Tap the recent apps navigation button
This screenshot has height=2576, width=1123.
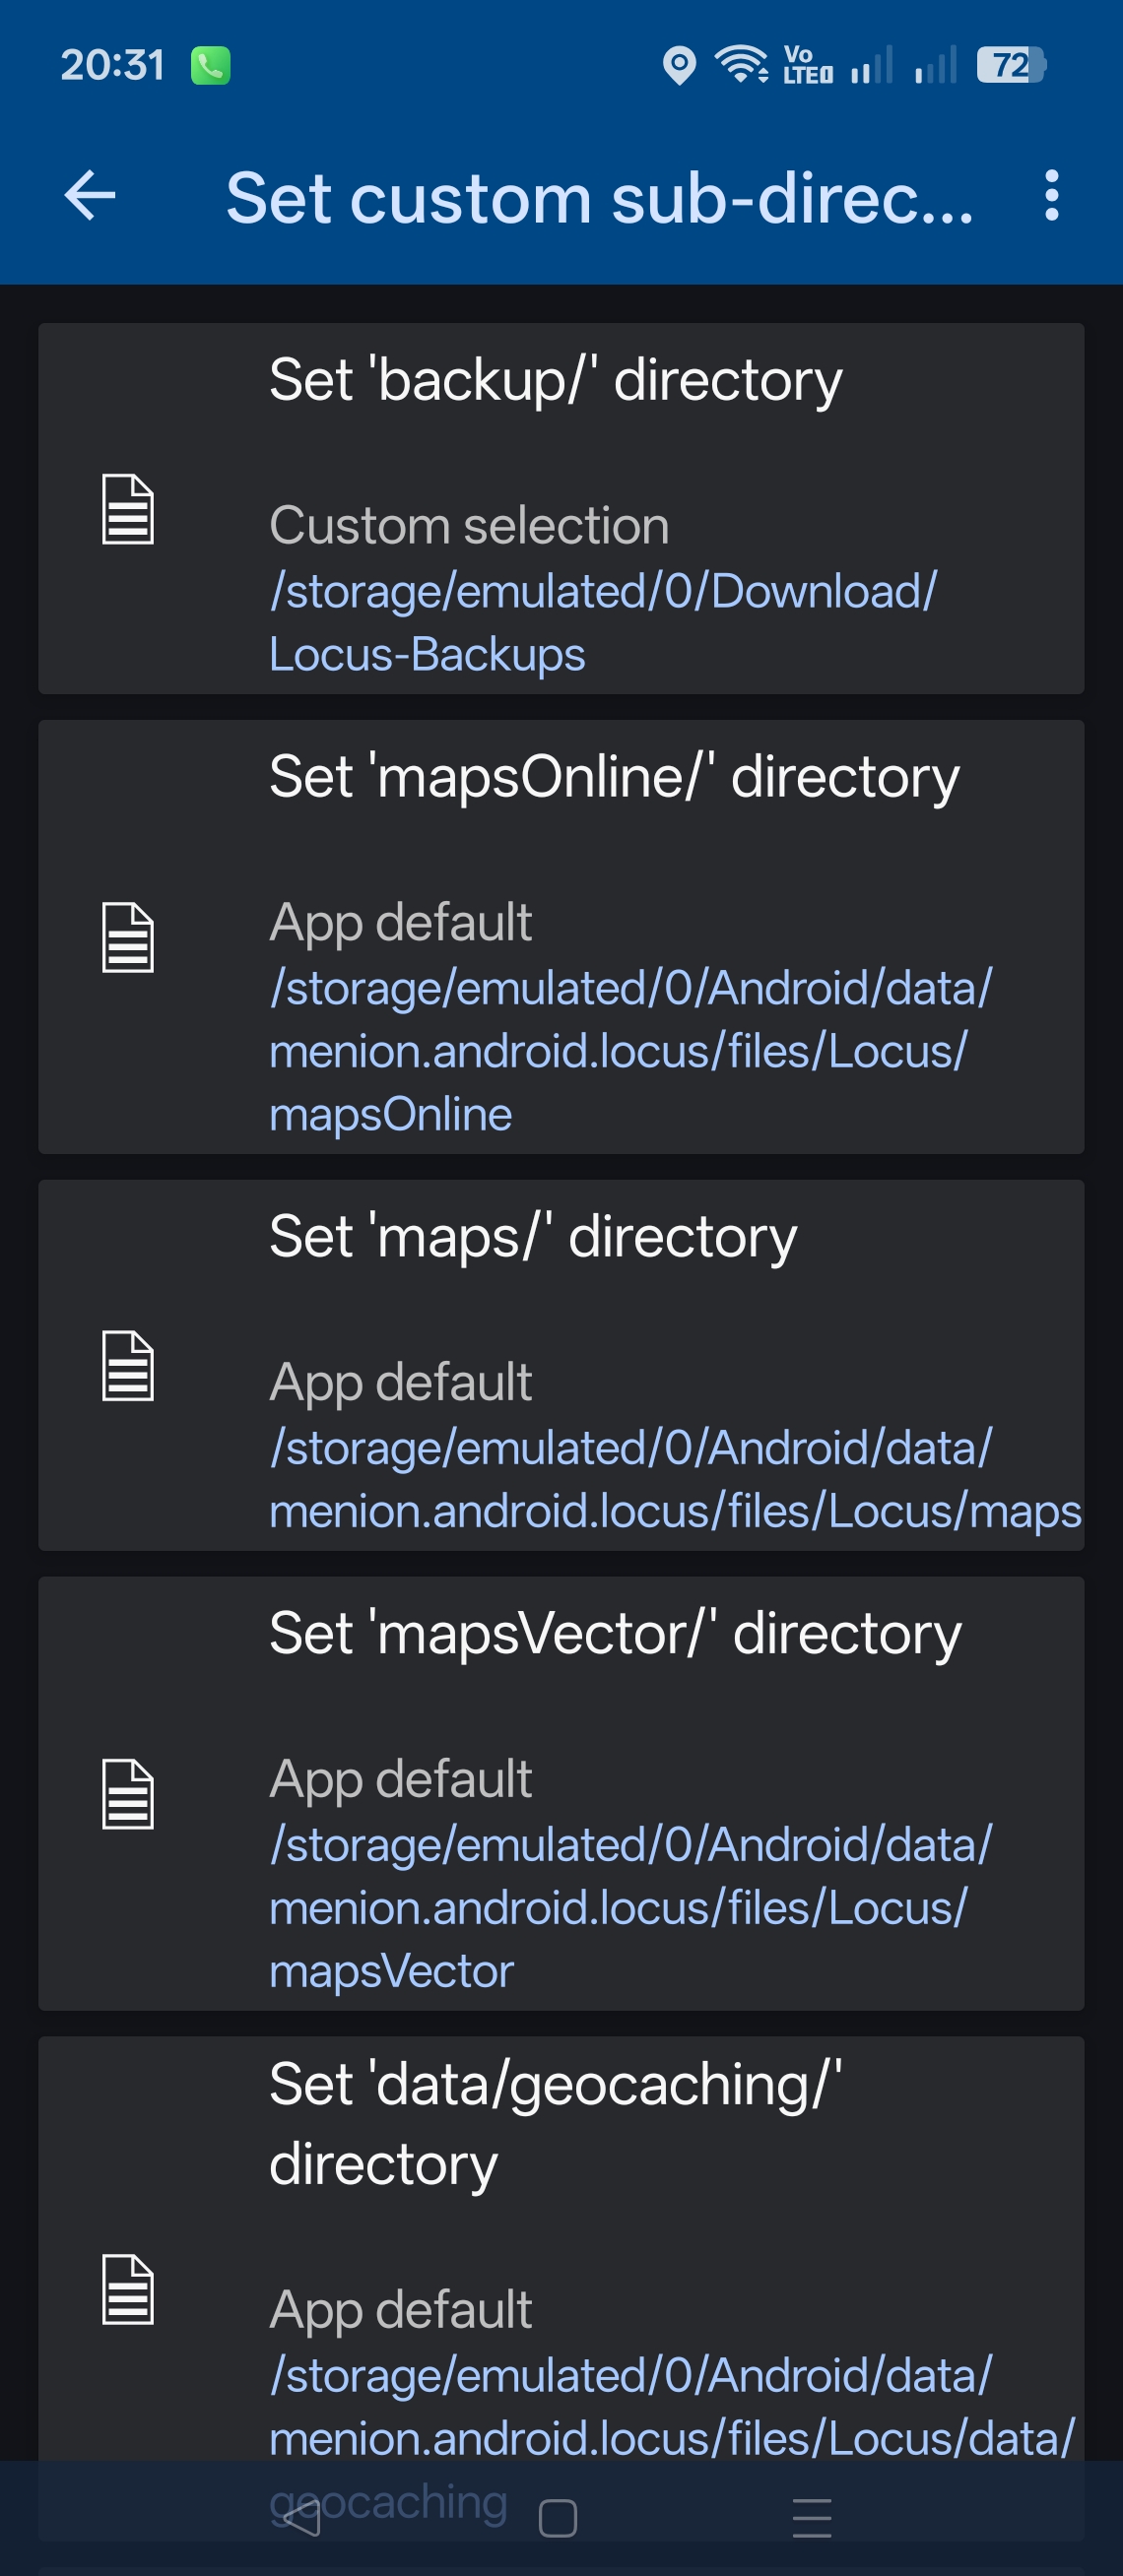(812, 2518)
